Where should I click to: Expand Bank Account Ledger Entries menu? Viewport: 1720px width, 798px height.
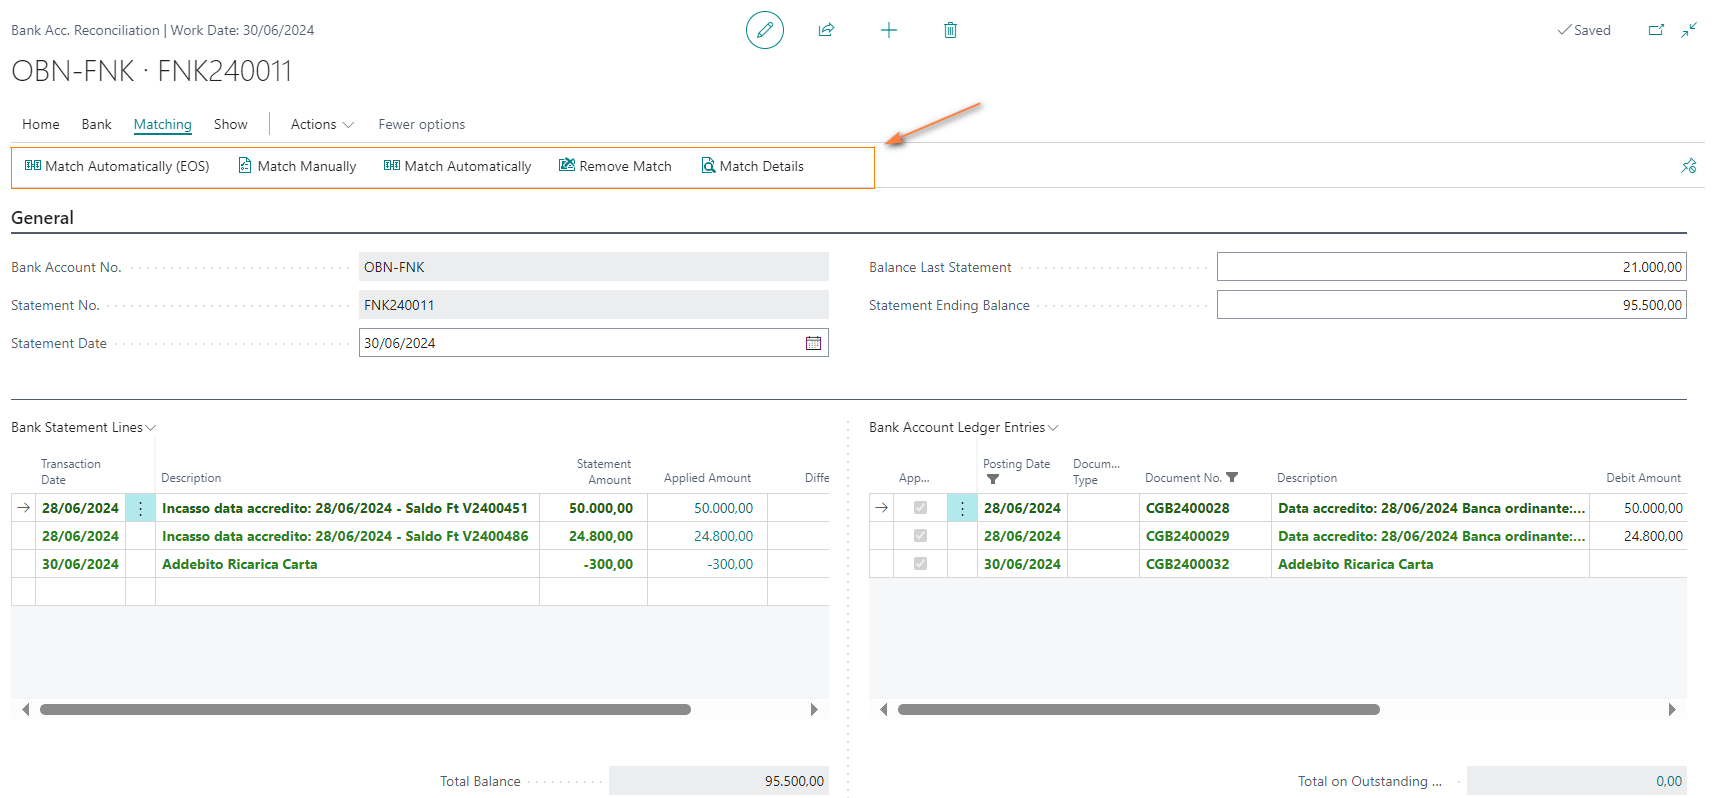point(963,427)
